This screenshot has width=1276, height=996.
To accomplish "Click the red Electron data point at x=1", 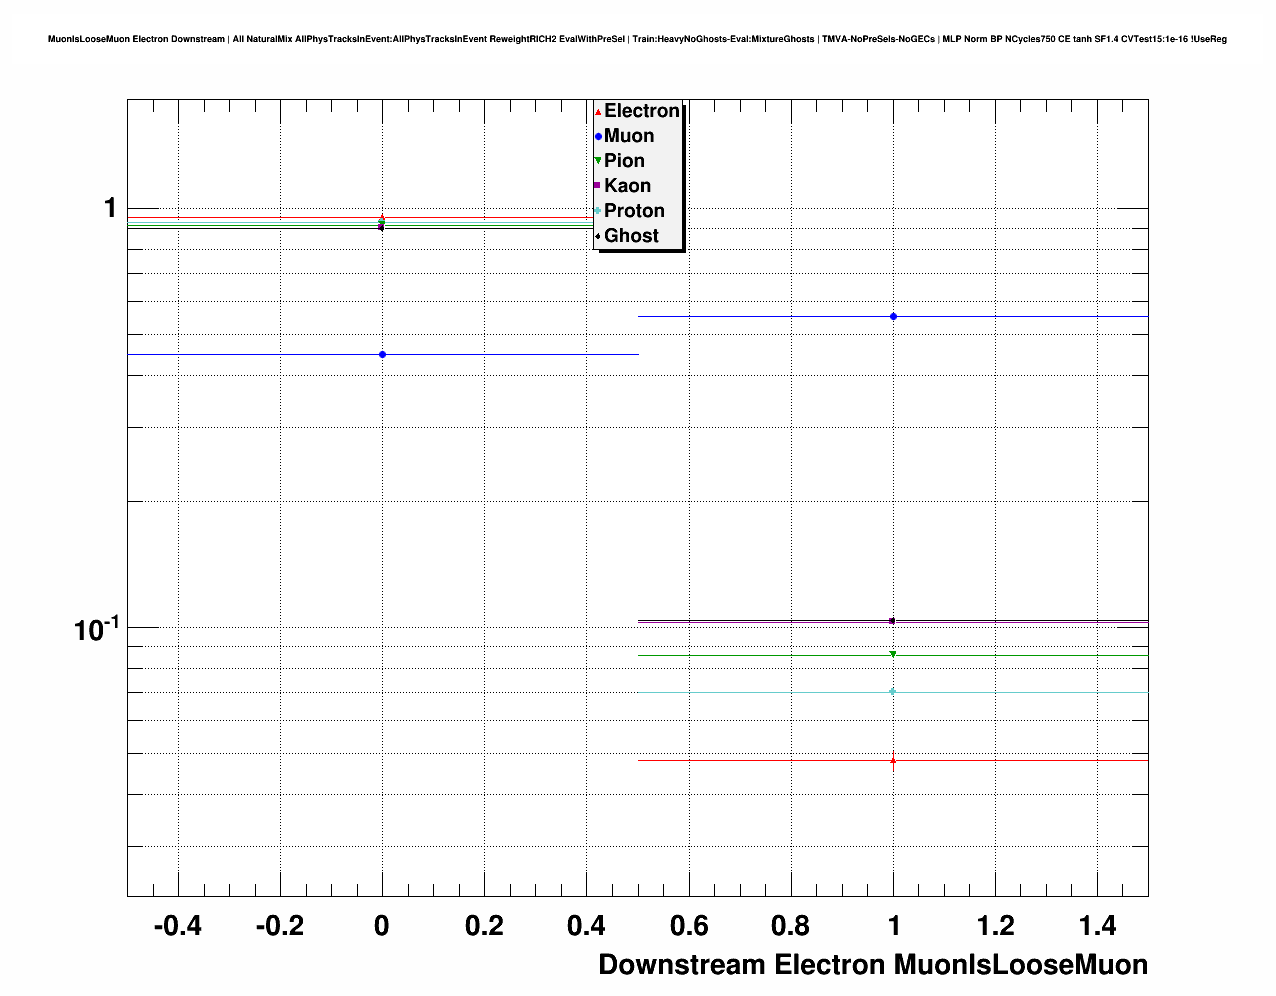I will coord(893,760).
